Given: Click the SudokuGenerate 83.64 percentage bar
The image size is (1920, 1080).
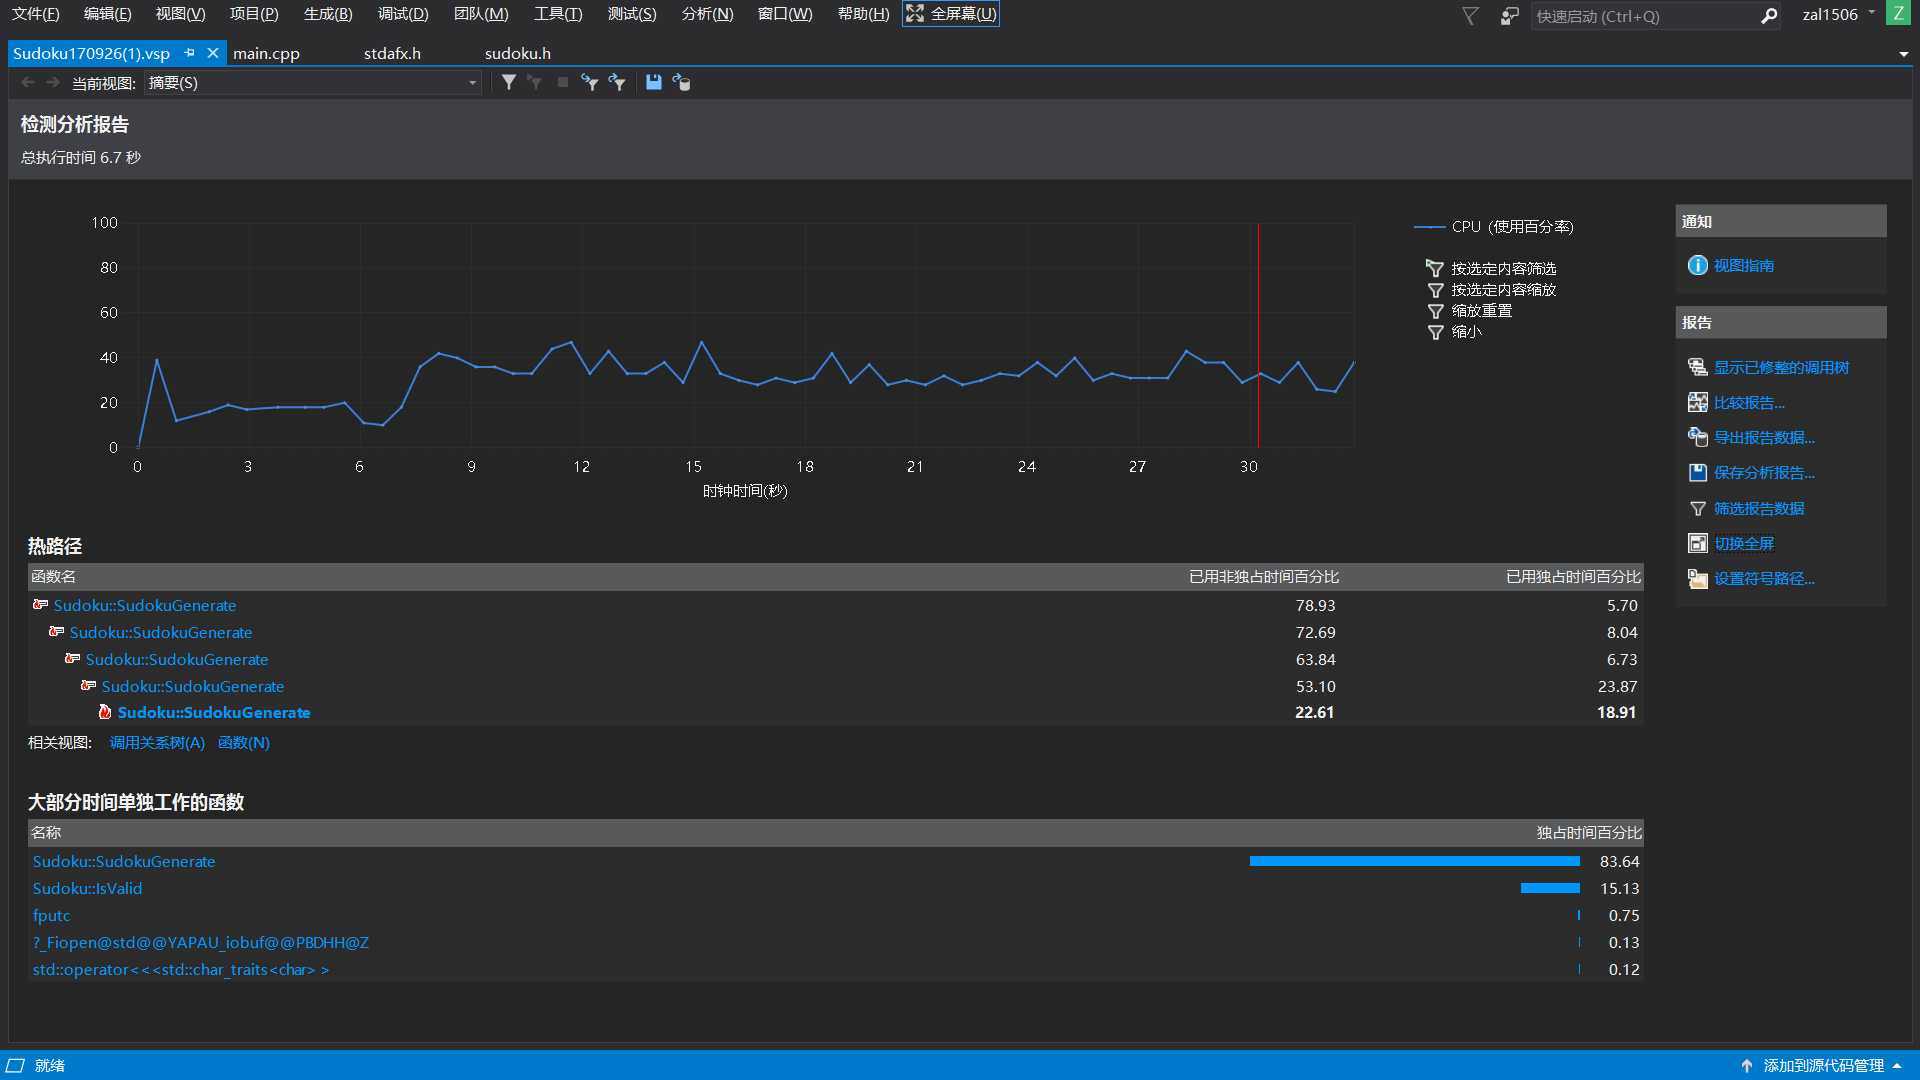Looking at the screenshot, I should [x=1414, y=862].
